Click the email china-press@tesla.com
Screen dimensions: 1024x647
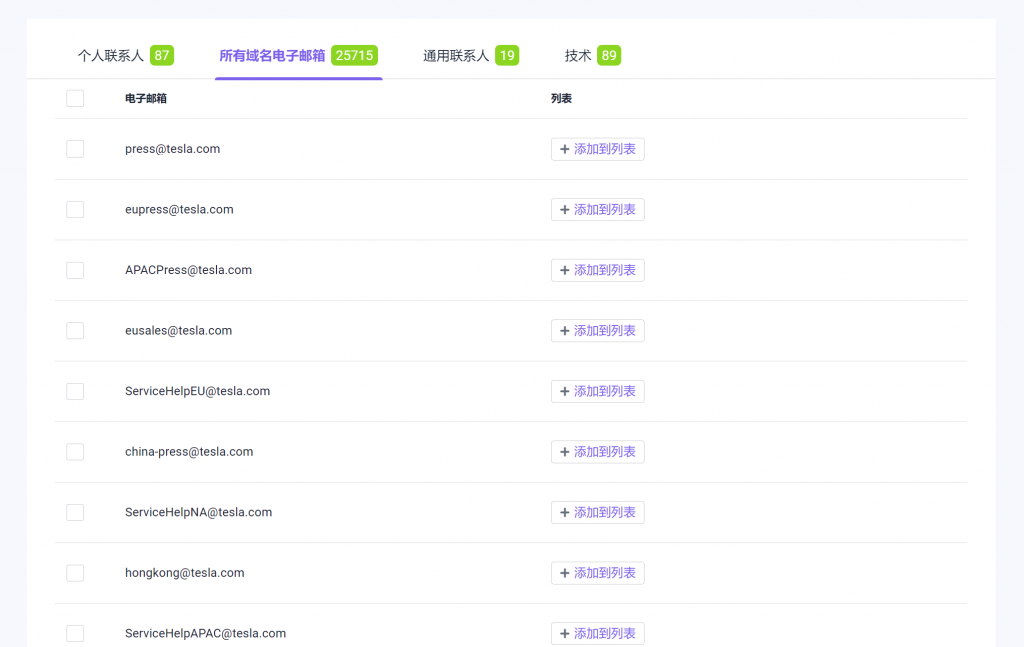point(189,452)
